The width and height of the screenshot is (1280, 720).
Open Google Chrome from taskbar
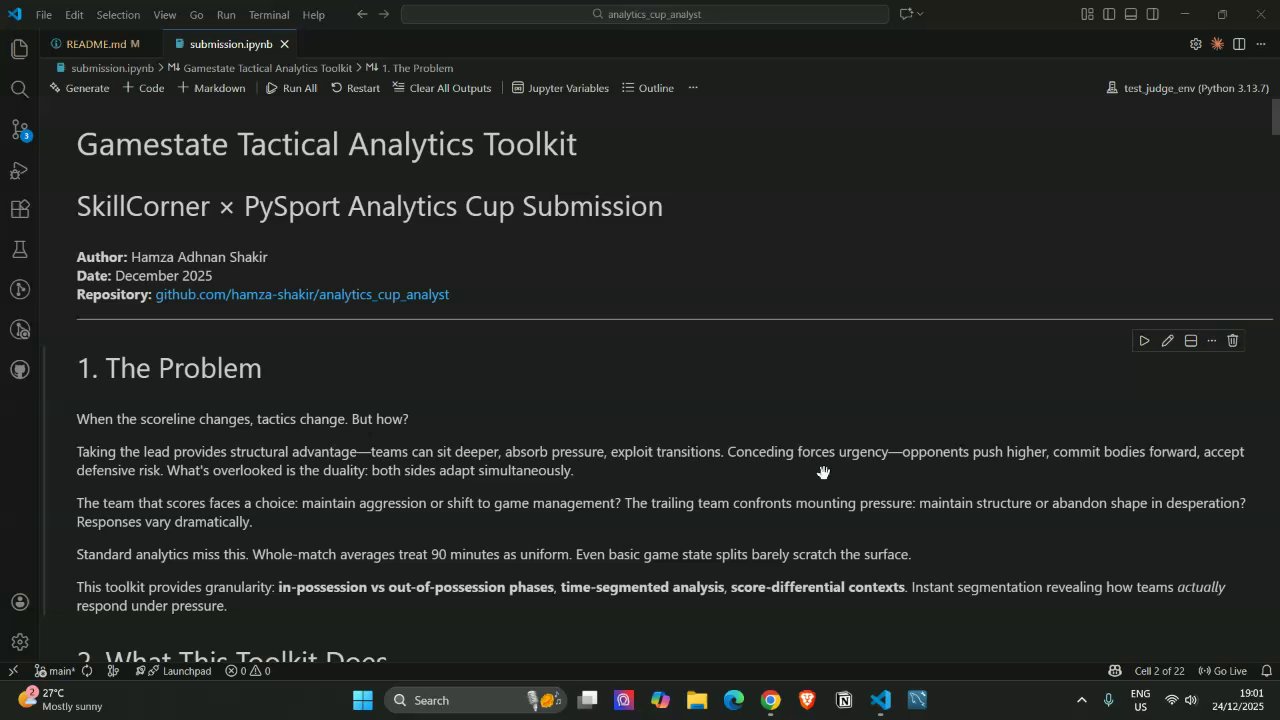[x=770, y=700]
